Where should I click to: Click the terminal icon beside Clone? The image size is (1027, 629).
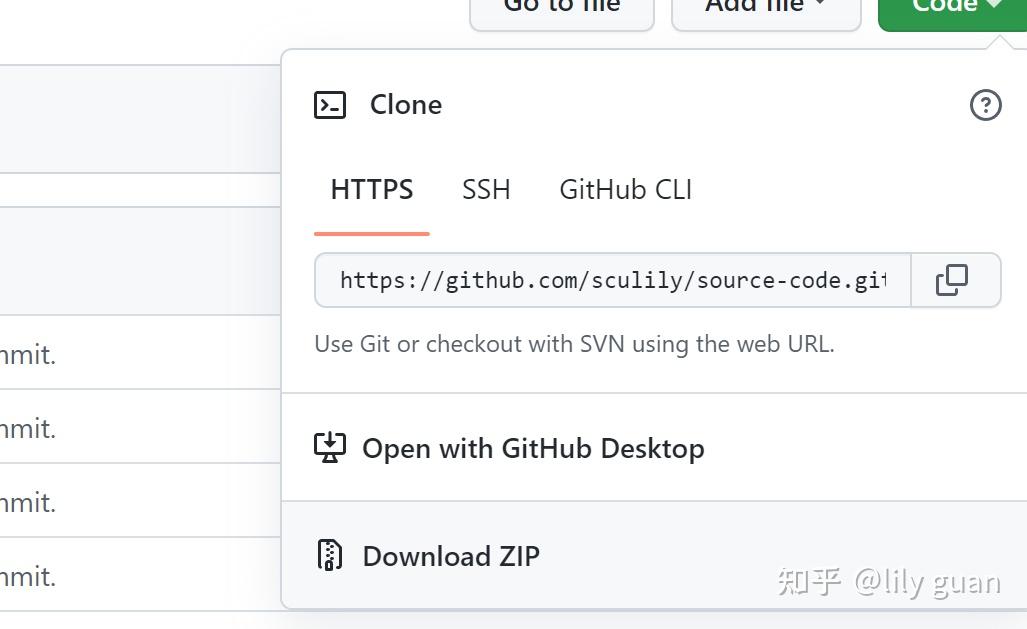tap(330, 104)
